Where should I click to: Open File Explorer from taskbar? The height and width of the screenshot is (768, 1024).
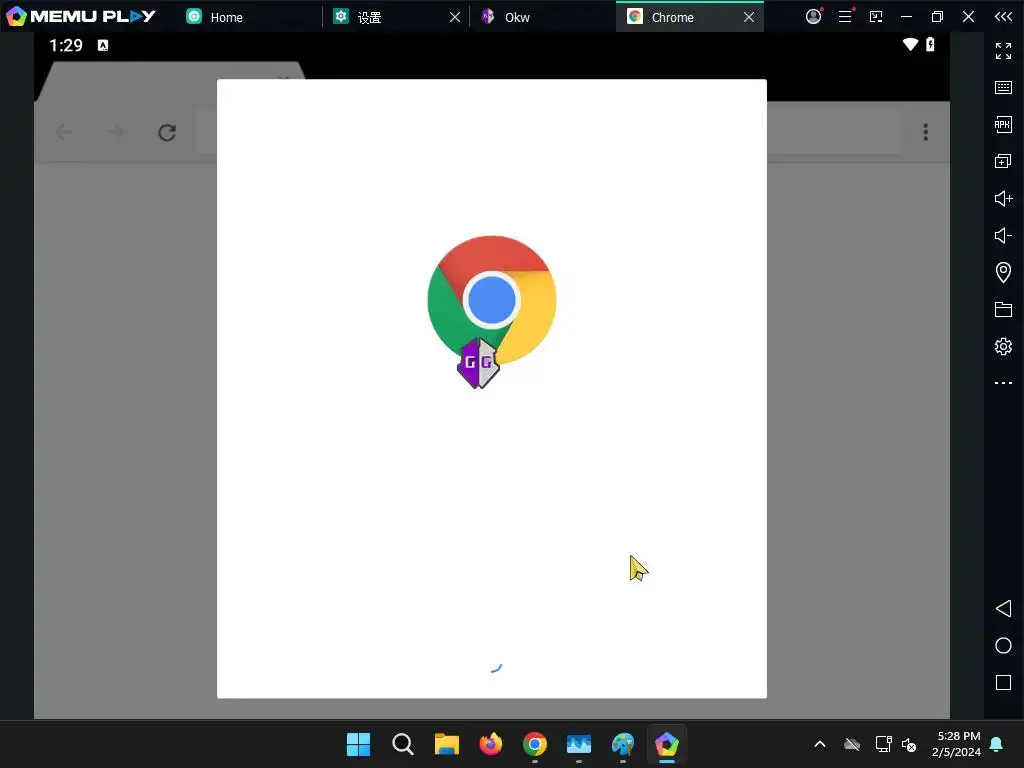(447, 744)
